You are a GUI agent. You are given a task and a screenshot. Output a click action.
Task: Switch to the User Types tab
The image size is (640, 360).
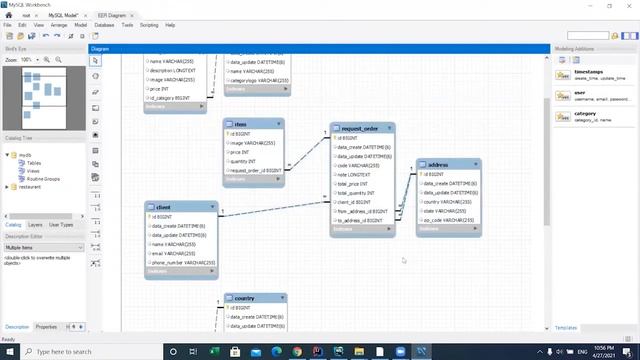pyautogui.click(x=61, y=225)
